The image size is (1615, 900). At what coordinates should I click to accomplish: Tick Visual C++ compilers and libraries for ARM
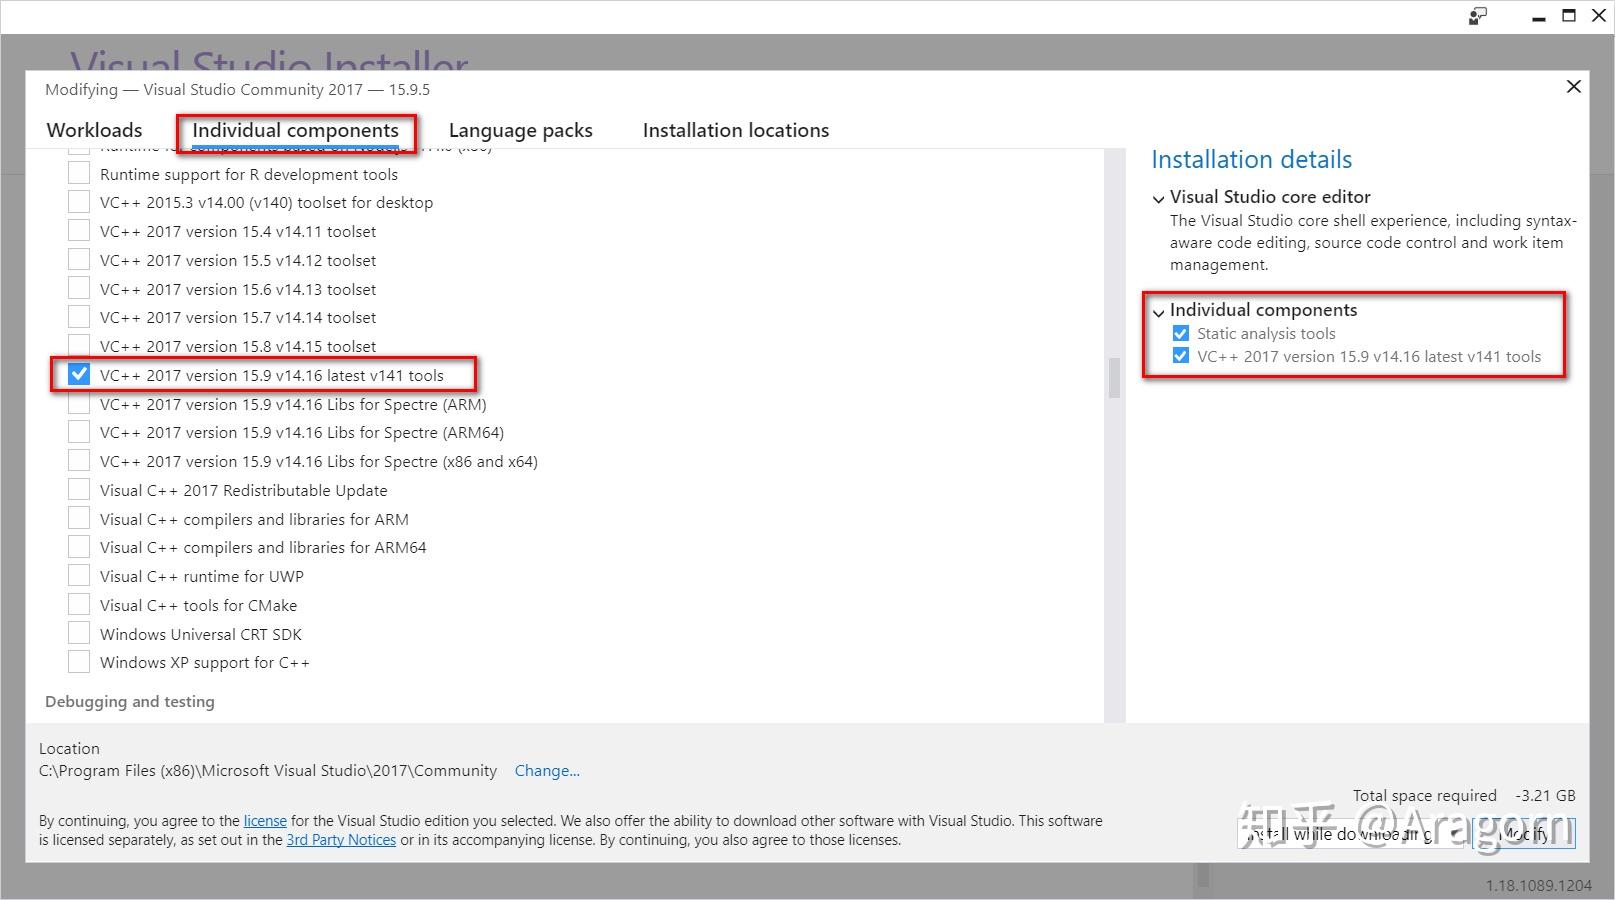(79, 519)
